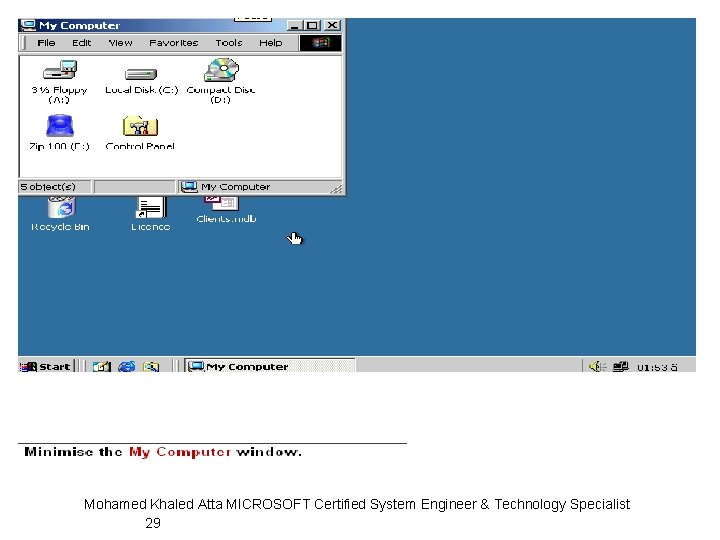The image size is (720, 540).
Task: Select the Licence shortcut on desktop
Action: coord(151,208)
